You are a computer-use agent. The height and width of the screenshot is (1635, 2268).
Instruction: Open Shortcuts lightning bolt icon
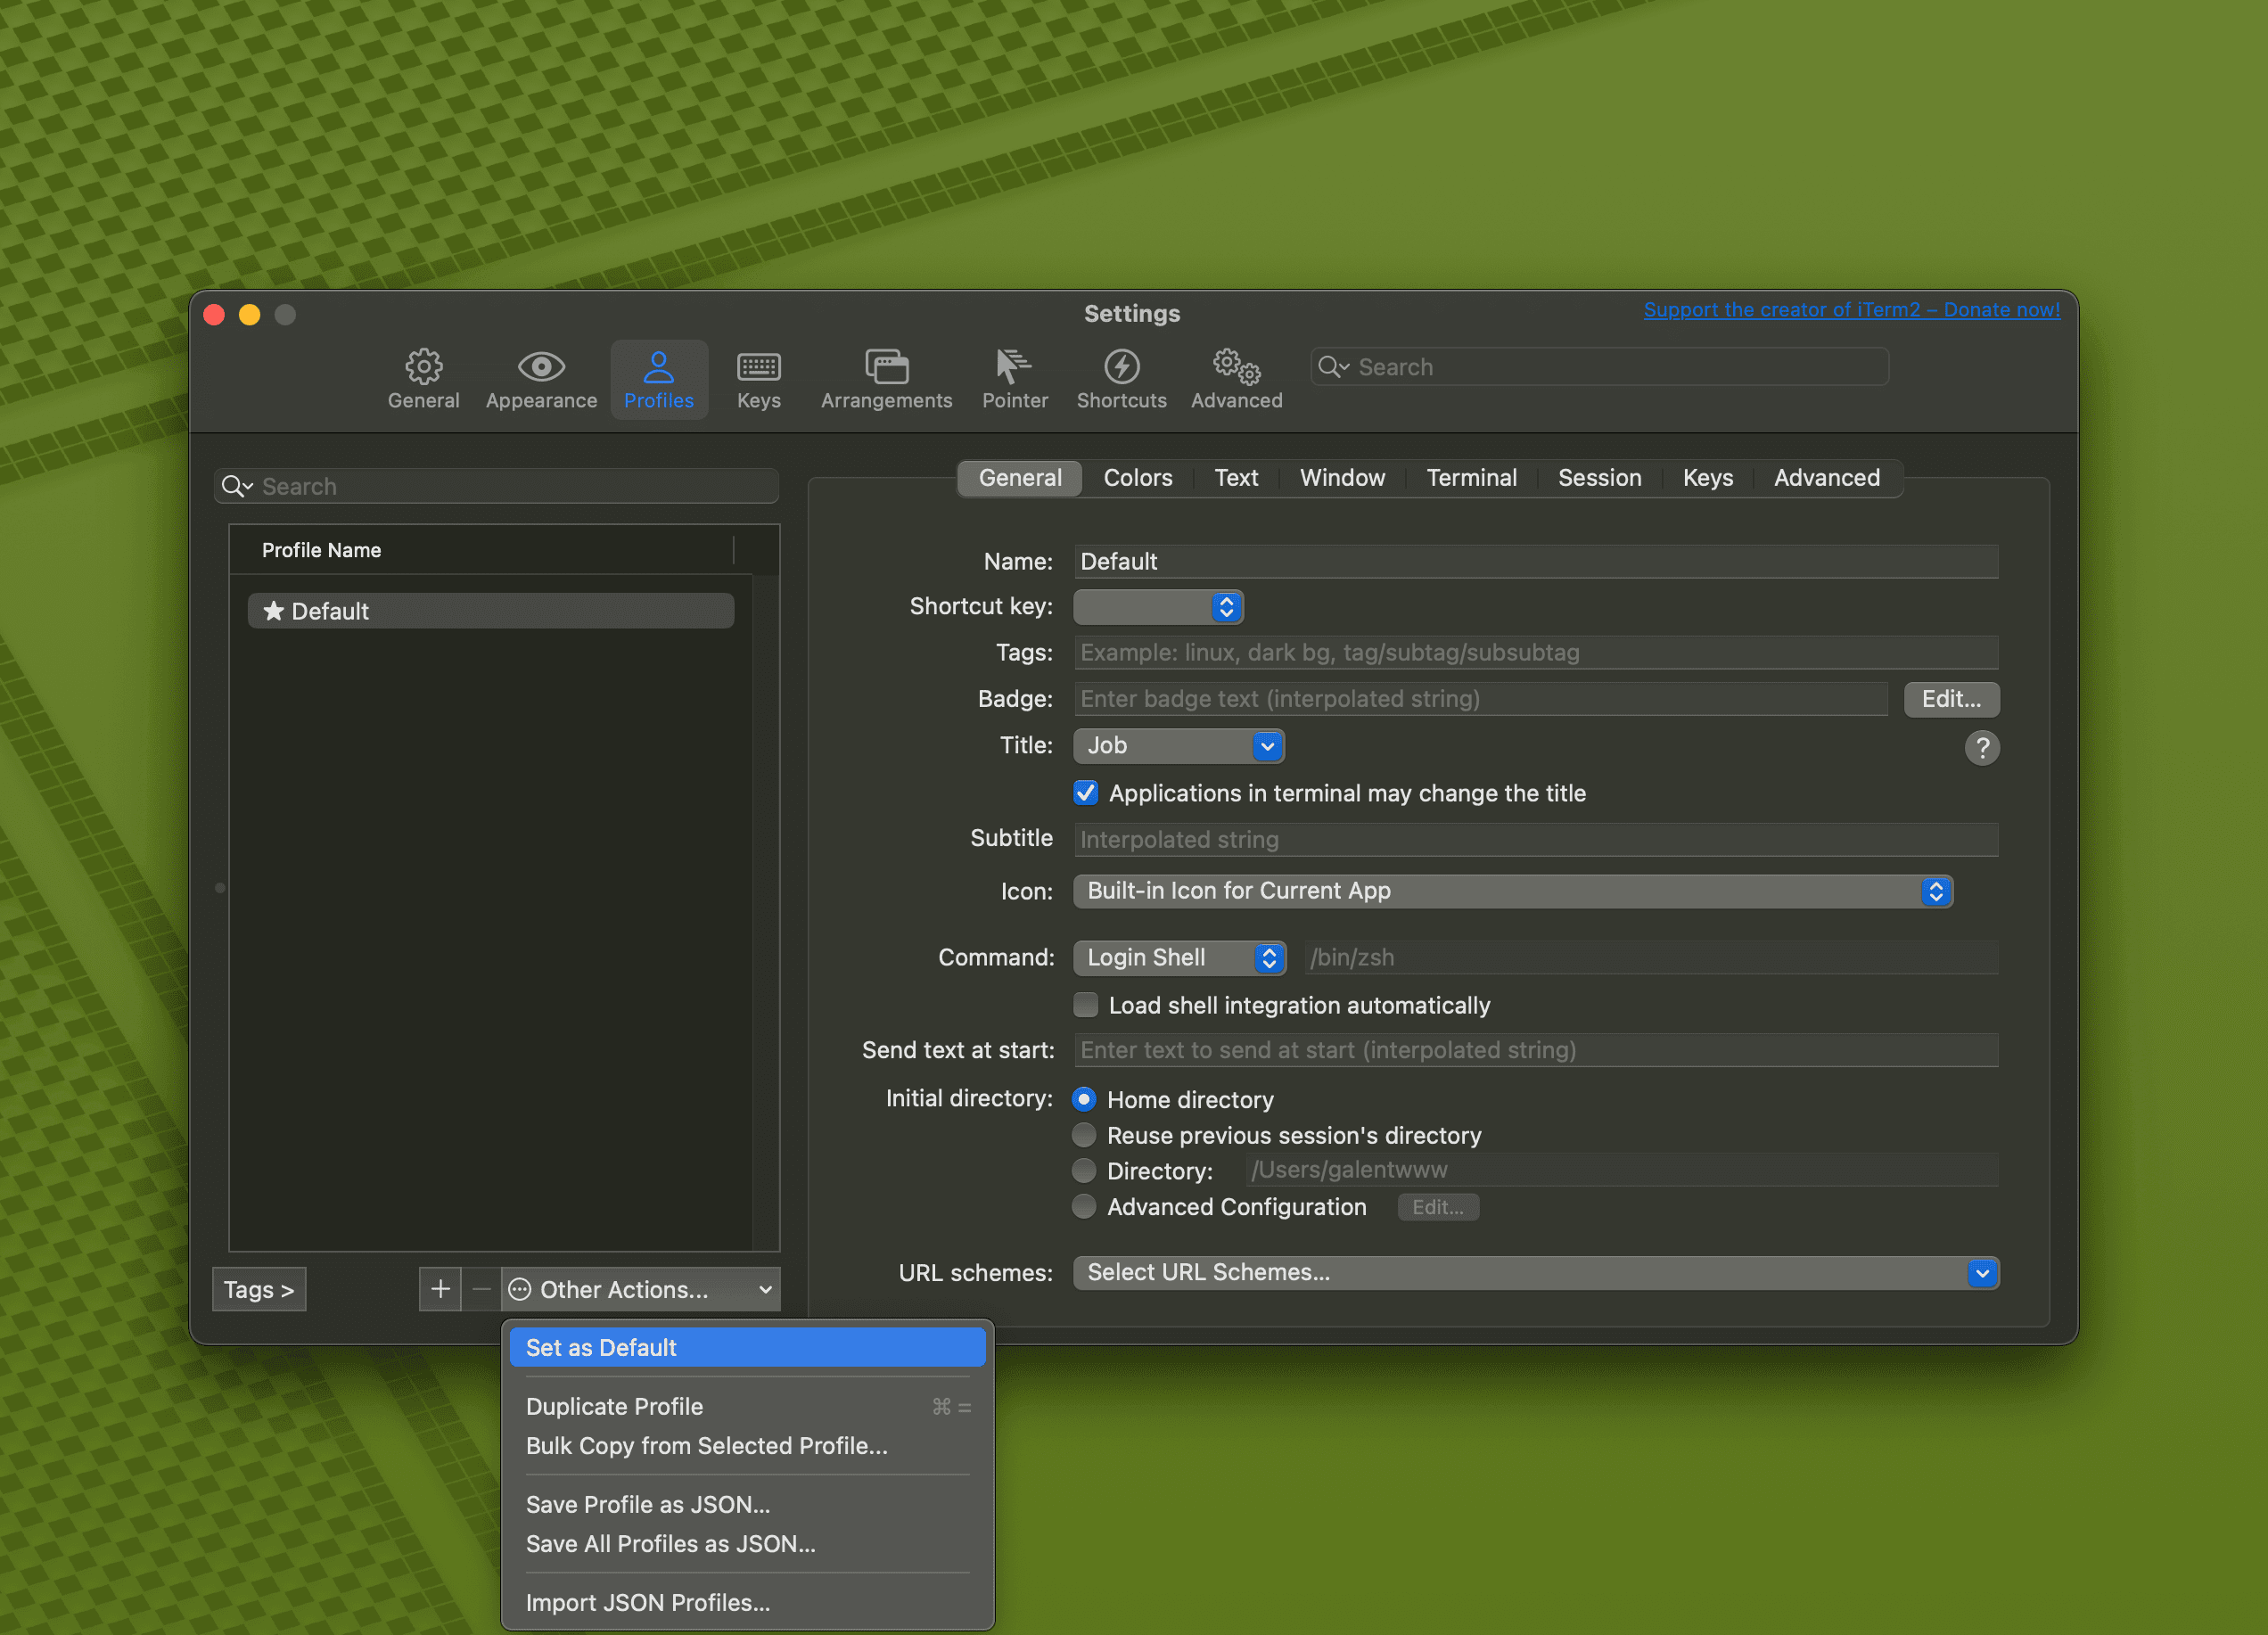pos(1121,368)
